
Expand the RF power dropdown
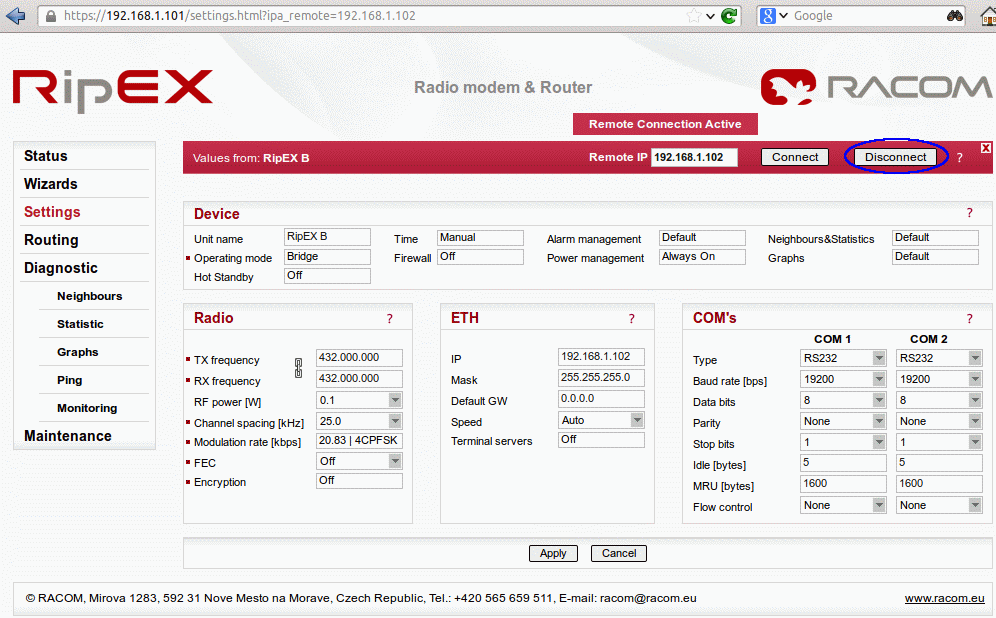(395, 400)
